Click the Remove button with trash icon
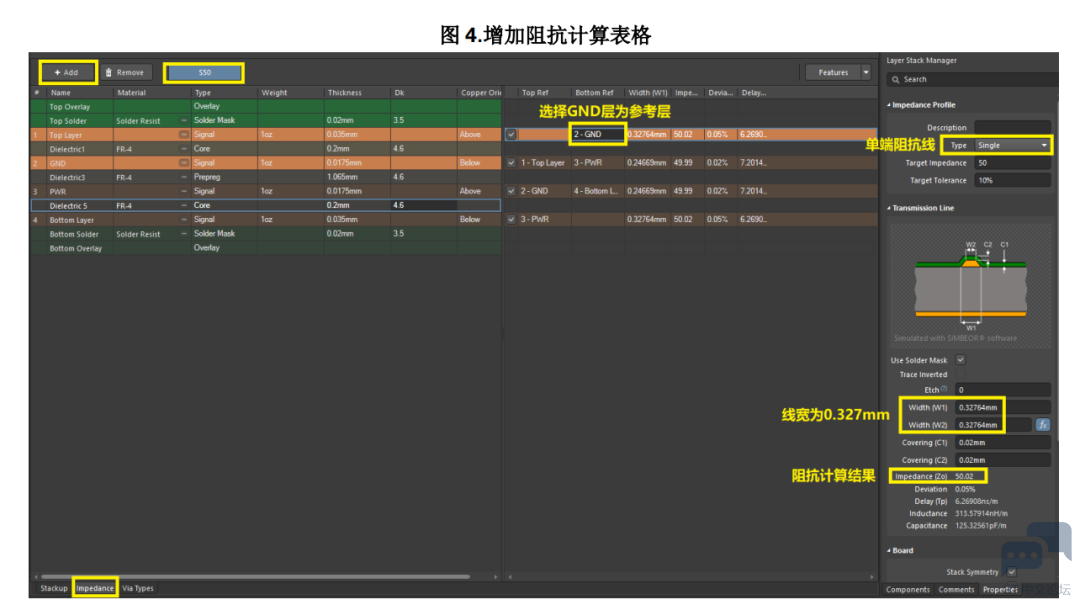Screen dimensions: 1080x605 coord(125,72)
